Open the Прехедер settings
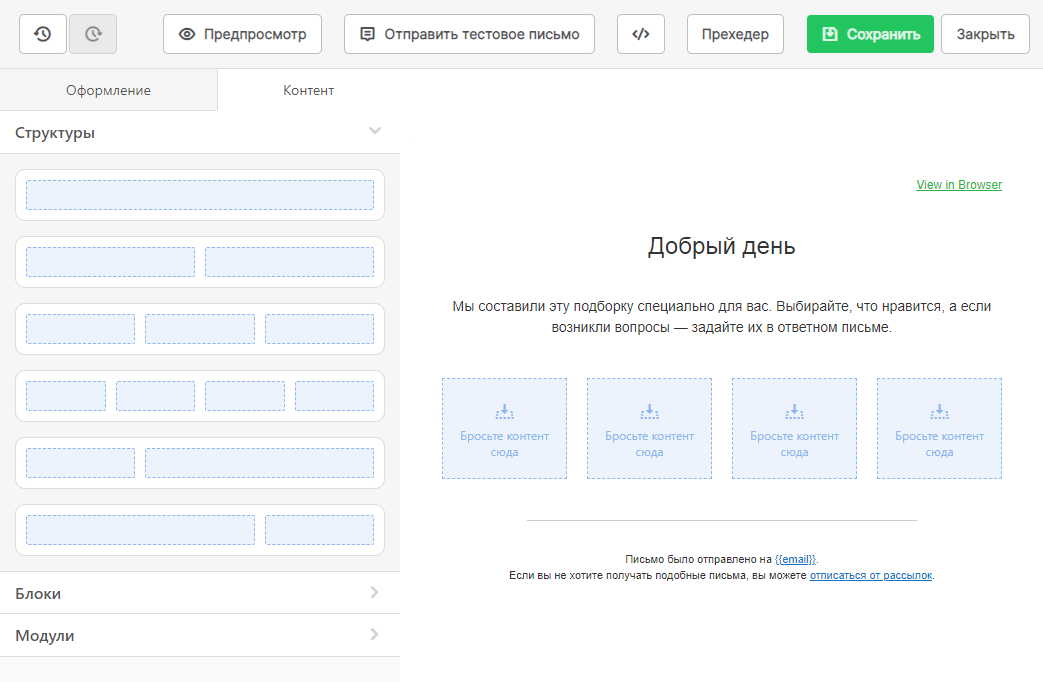 pos(735,34)
